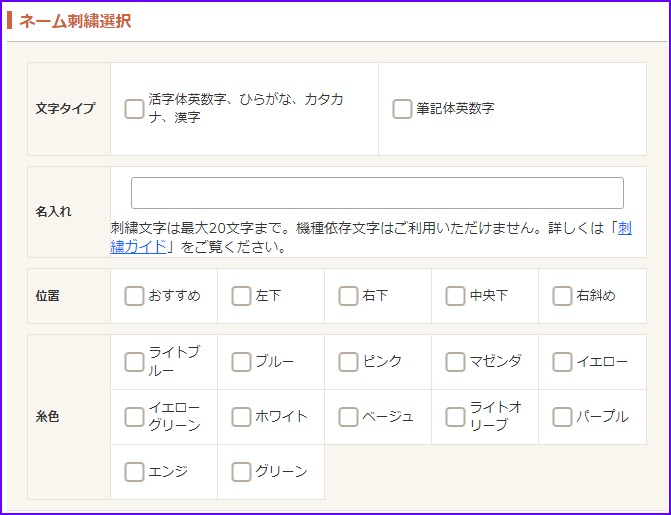
Task: Choose ピンク as thread color
Action: click(x=348, y=362)
